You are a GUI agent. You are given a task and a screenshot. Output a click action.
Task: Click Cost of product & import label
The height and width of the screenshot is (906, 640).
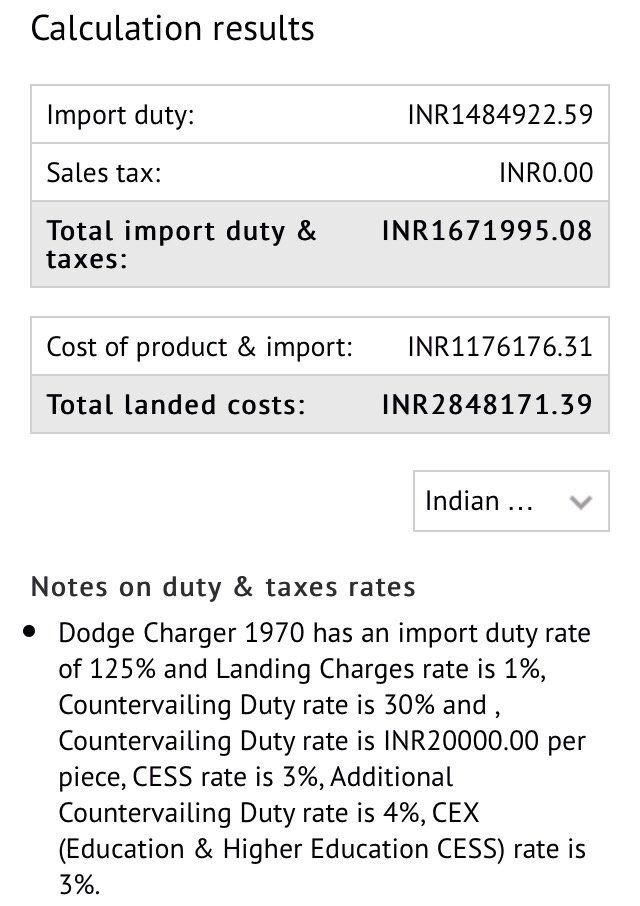click(x=199, y=347)
